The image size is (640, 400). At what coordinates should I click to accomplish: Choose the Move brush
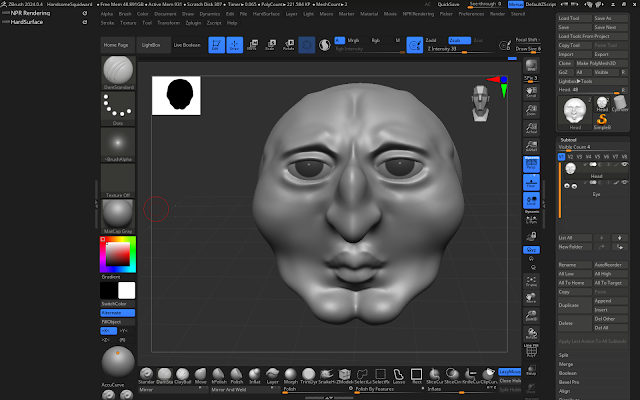[201, 372]
